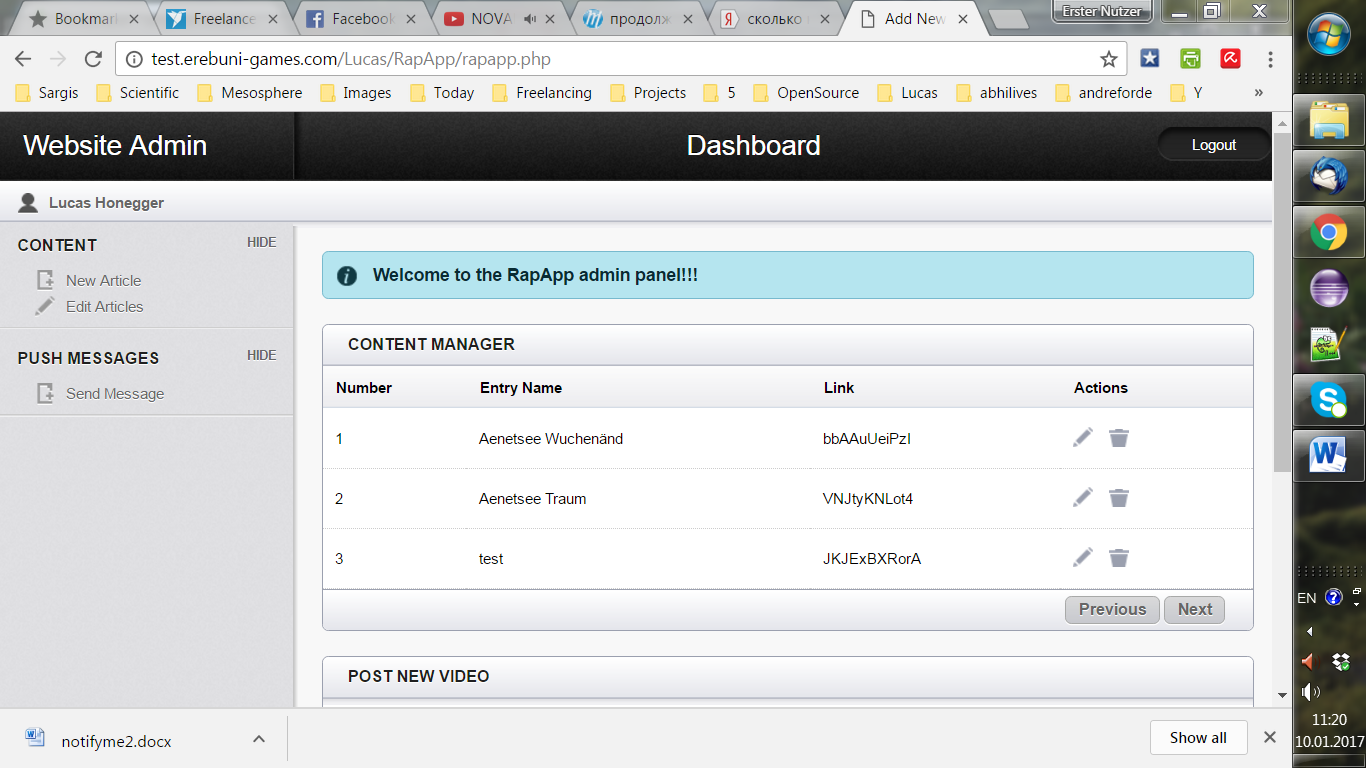Screen dimensions: 1366x768
Task: Reload the page in Chrome
Action: (x=93, y=59)
